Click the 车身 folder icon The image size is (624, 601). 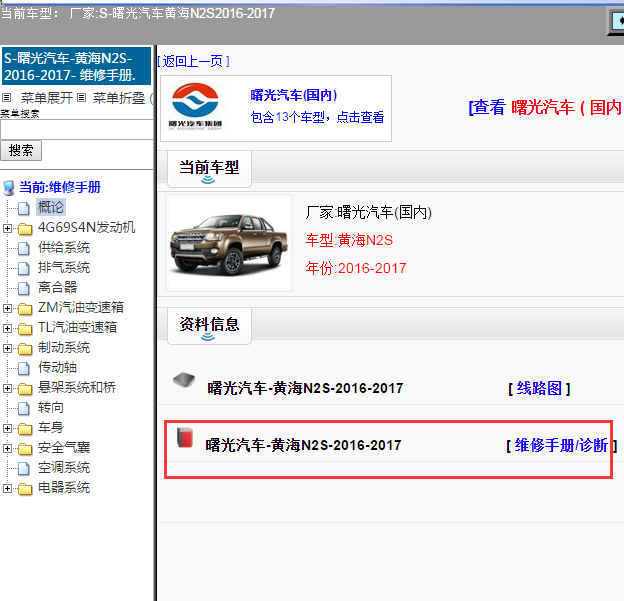click(25, 429)
